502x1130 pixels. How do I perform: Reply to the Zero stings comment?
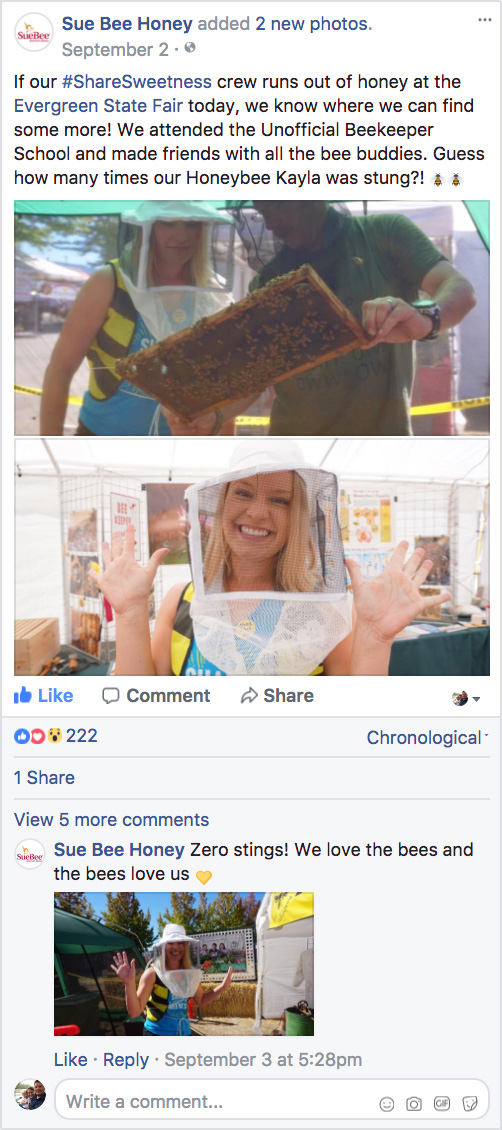(126, 1059)
